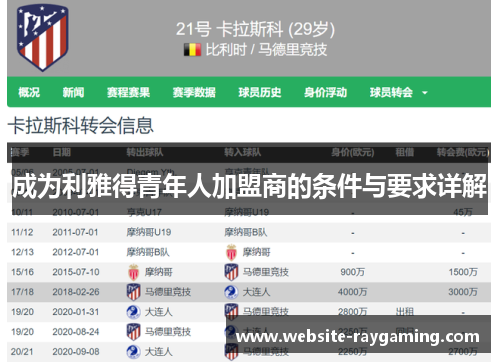Click Dalian crest in 2020-01-31 row
Screen dimensions: 500x362
point(133,312)
